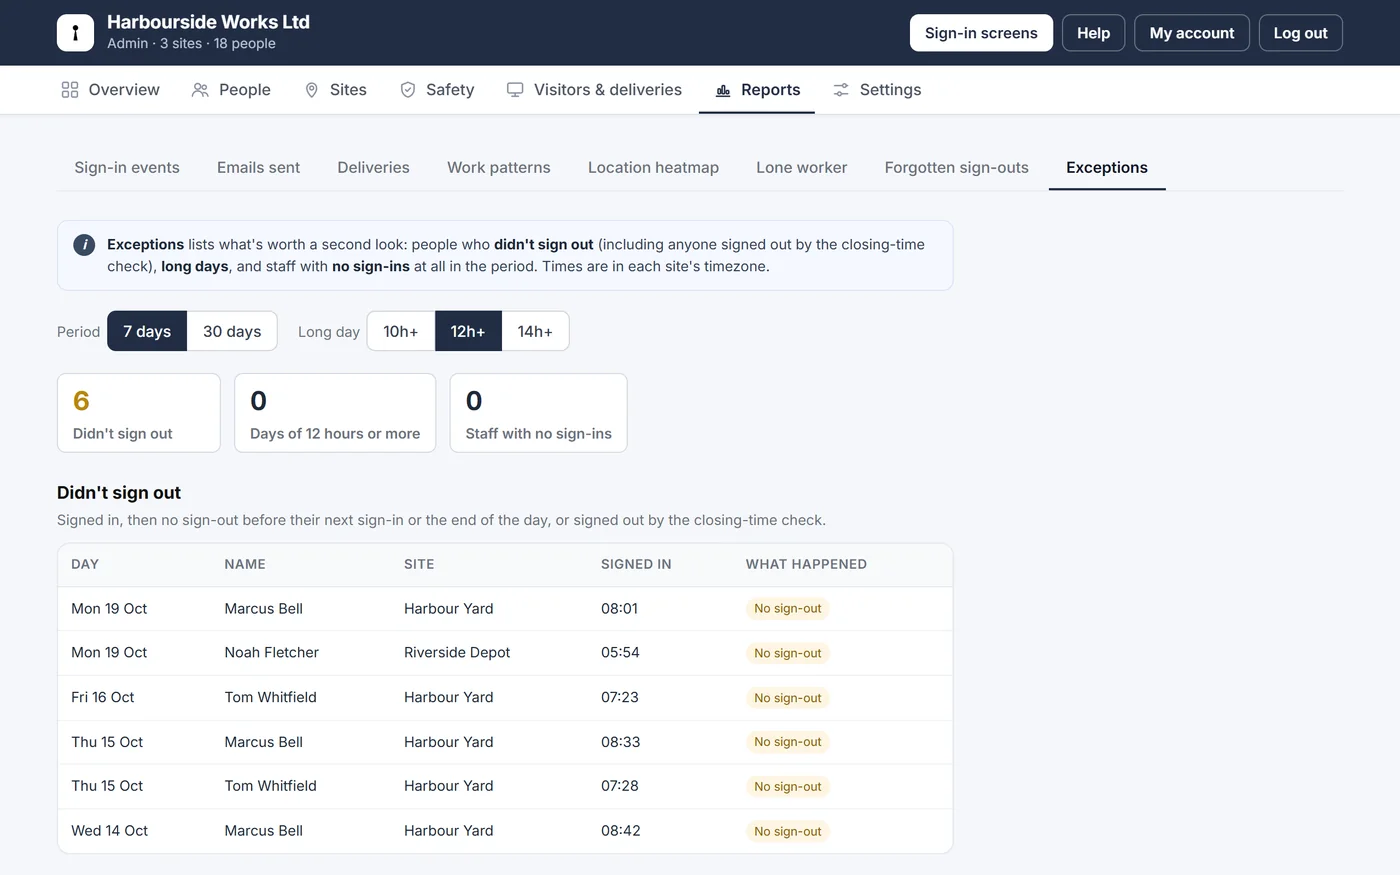Set period to 7 days
This screenshot has width=1400, height=875.
[147, 331]
